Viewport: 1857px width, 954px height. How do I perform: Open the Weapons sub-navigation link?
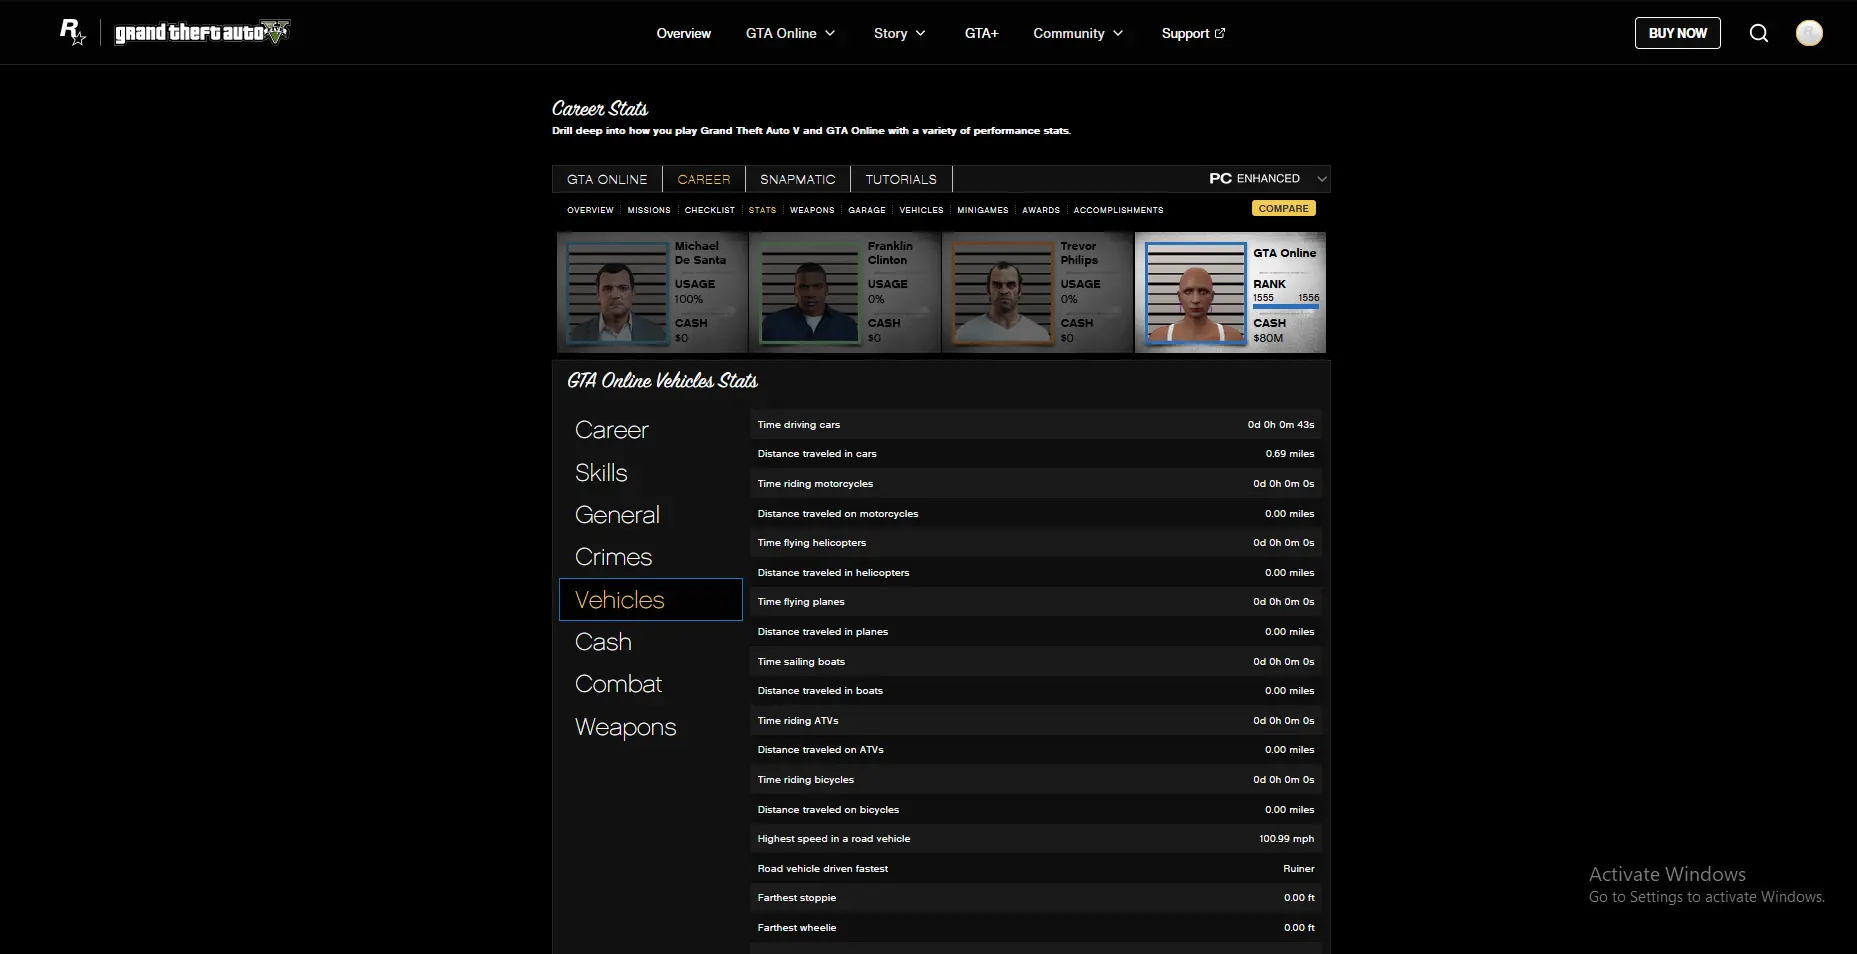[x=811, y=210]
